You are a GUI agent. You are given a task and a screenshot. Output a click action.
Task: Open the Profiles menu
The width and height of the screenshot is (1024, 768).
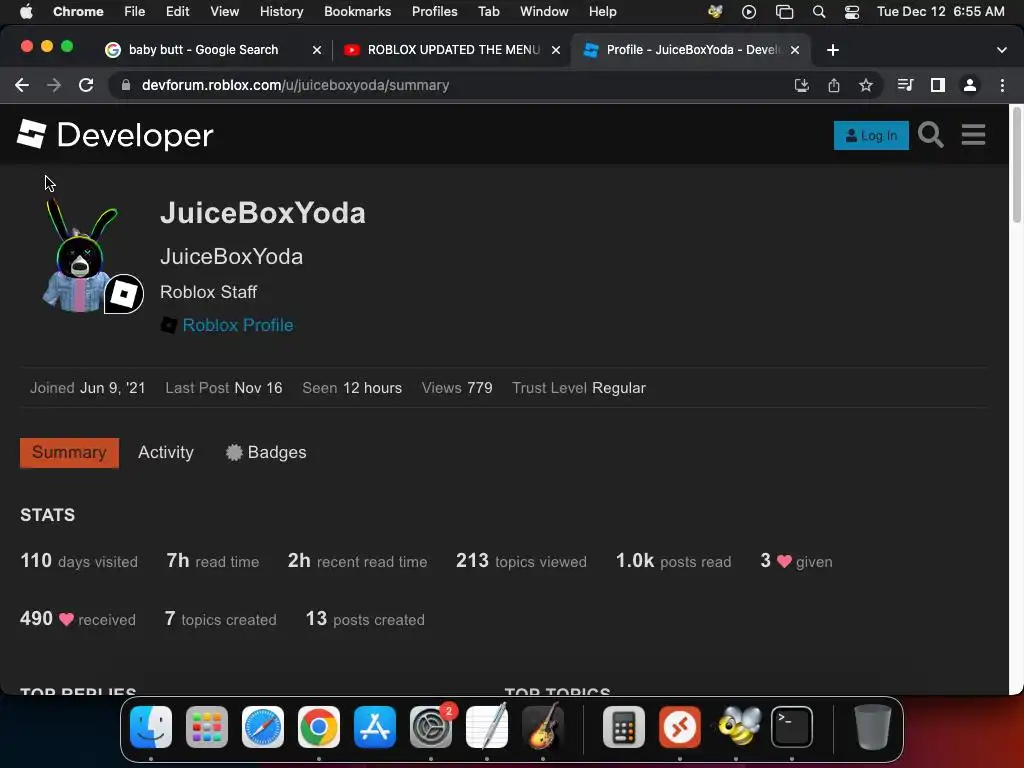[434, 12]
